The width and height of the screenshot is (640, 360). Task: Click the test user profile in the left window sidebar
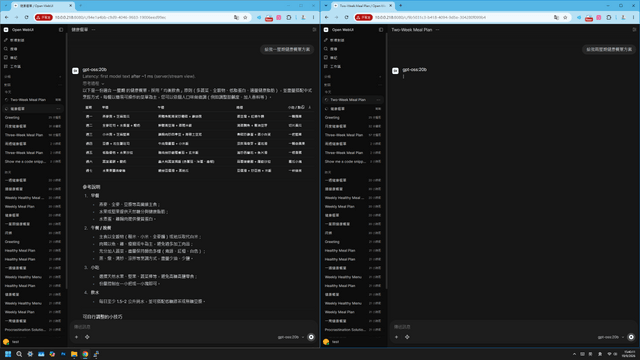pos(11,342)
